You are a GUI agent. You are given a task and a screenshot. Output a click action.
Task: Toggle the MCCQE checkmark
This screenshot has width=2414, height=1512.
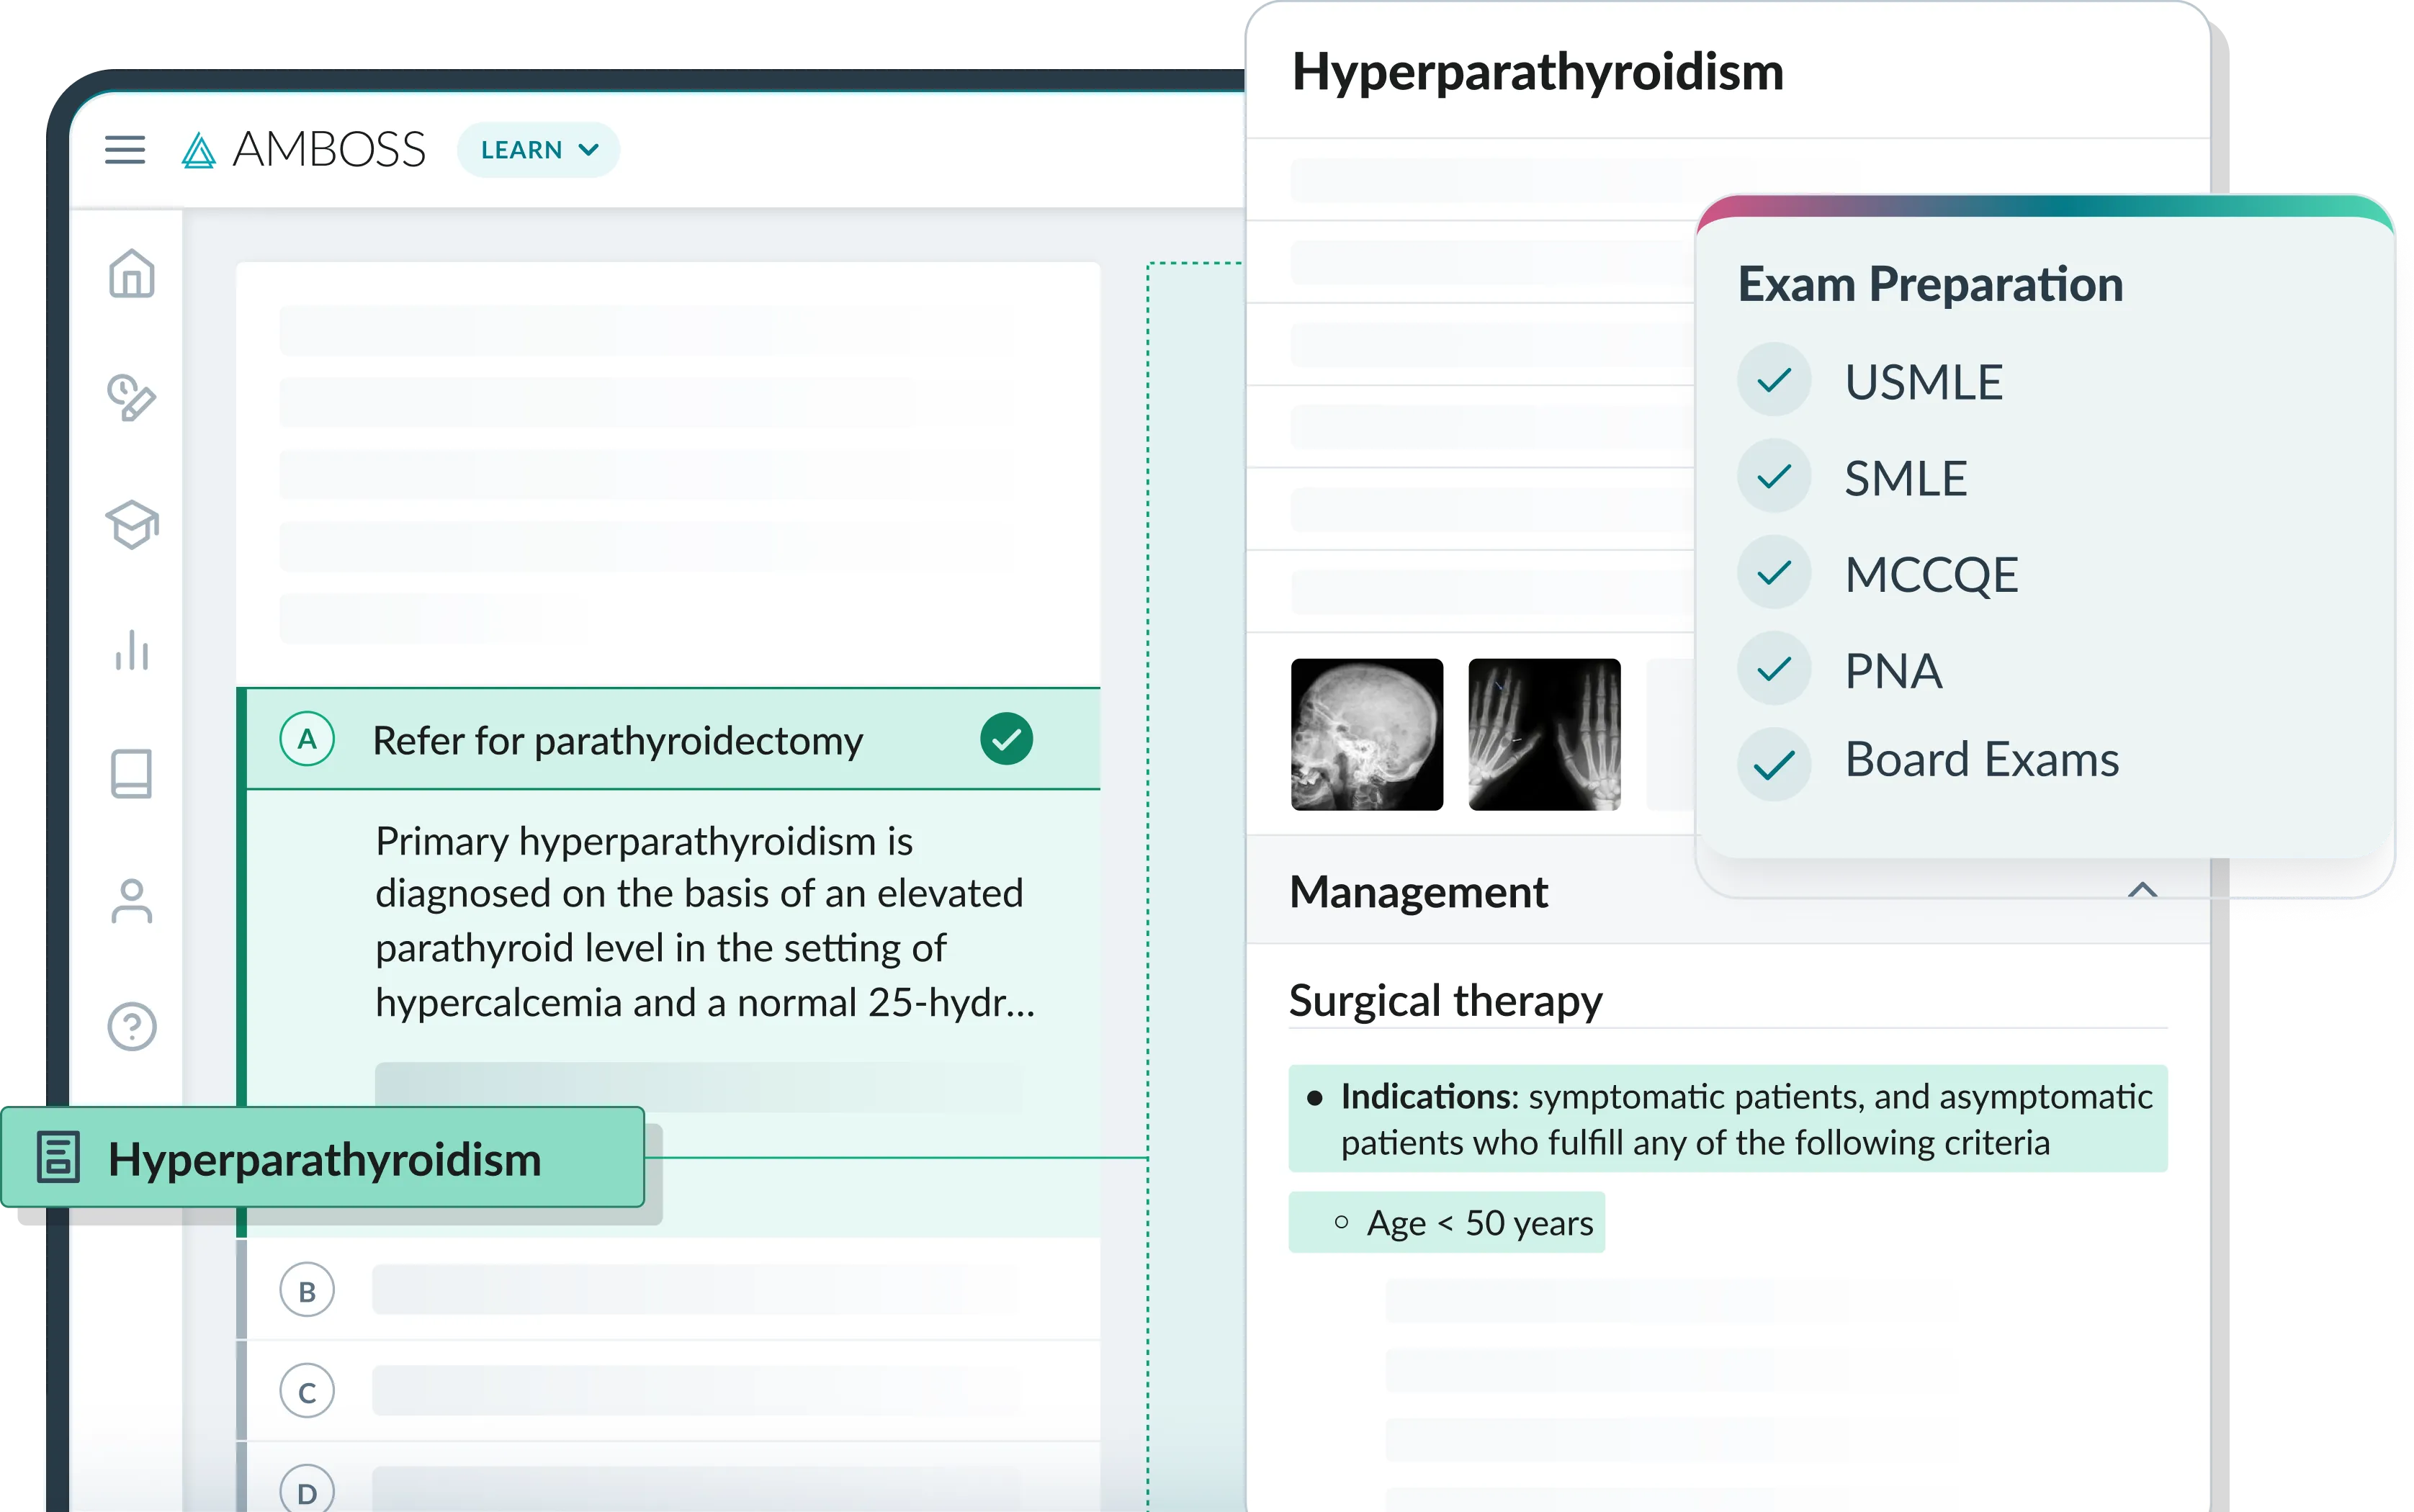point(1774,573)
